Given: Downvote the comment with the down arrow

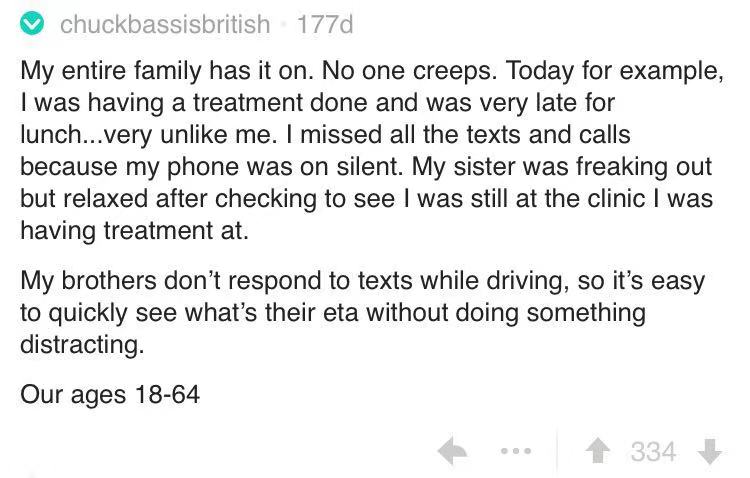Looking at the screenshot, I should click(x=709, y=451).
